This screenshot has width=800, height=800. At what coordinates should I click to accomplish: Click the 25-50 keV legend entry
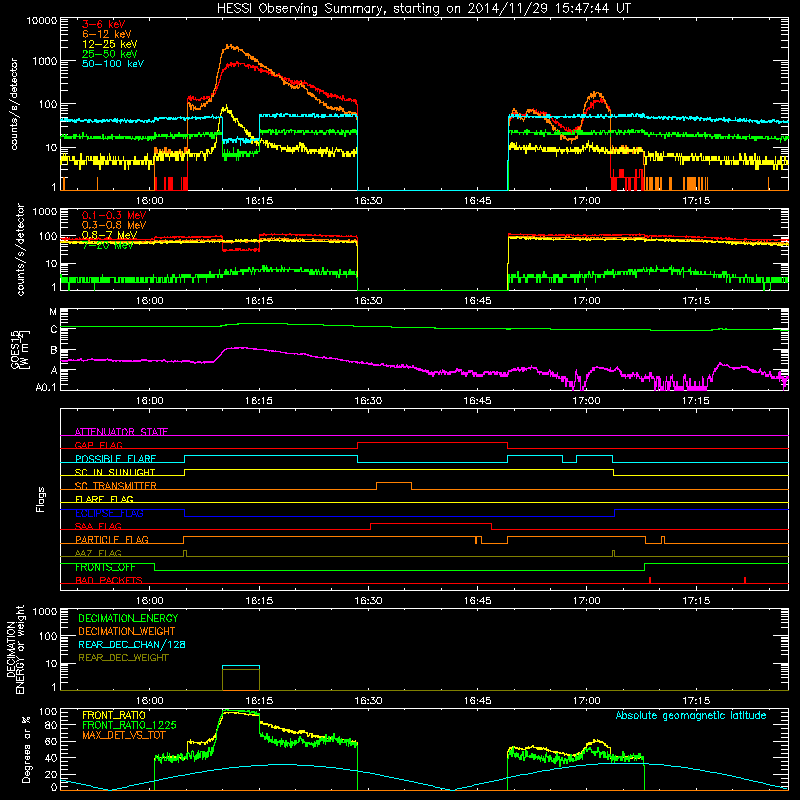click(x=110, y=54)
